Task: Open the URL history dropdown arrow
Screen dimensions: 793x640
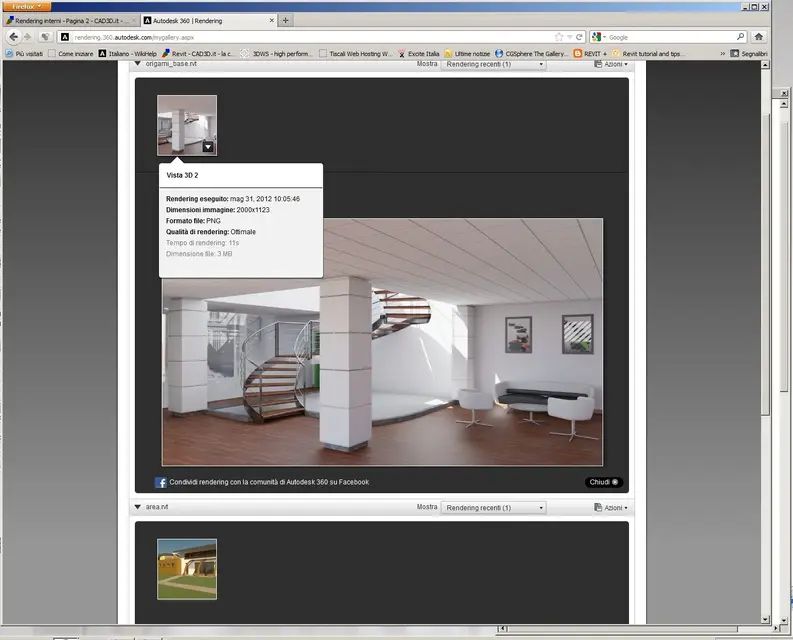Action: click(569, 37)
